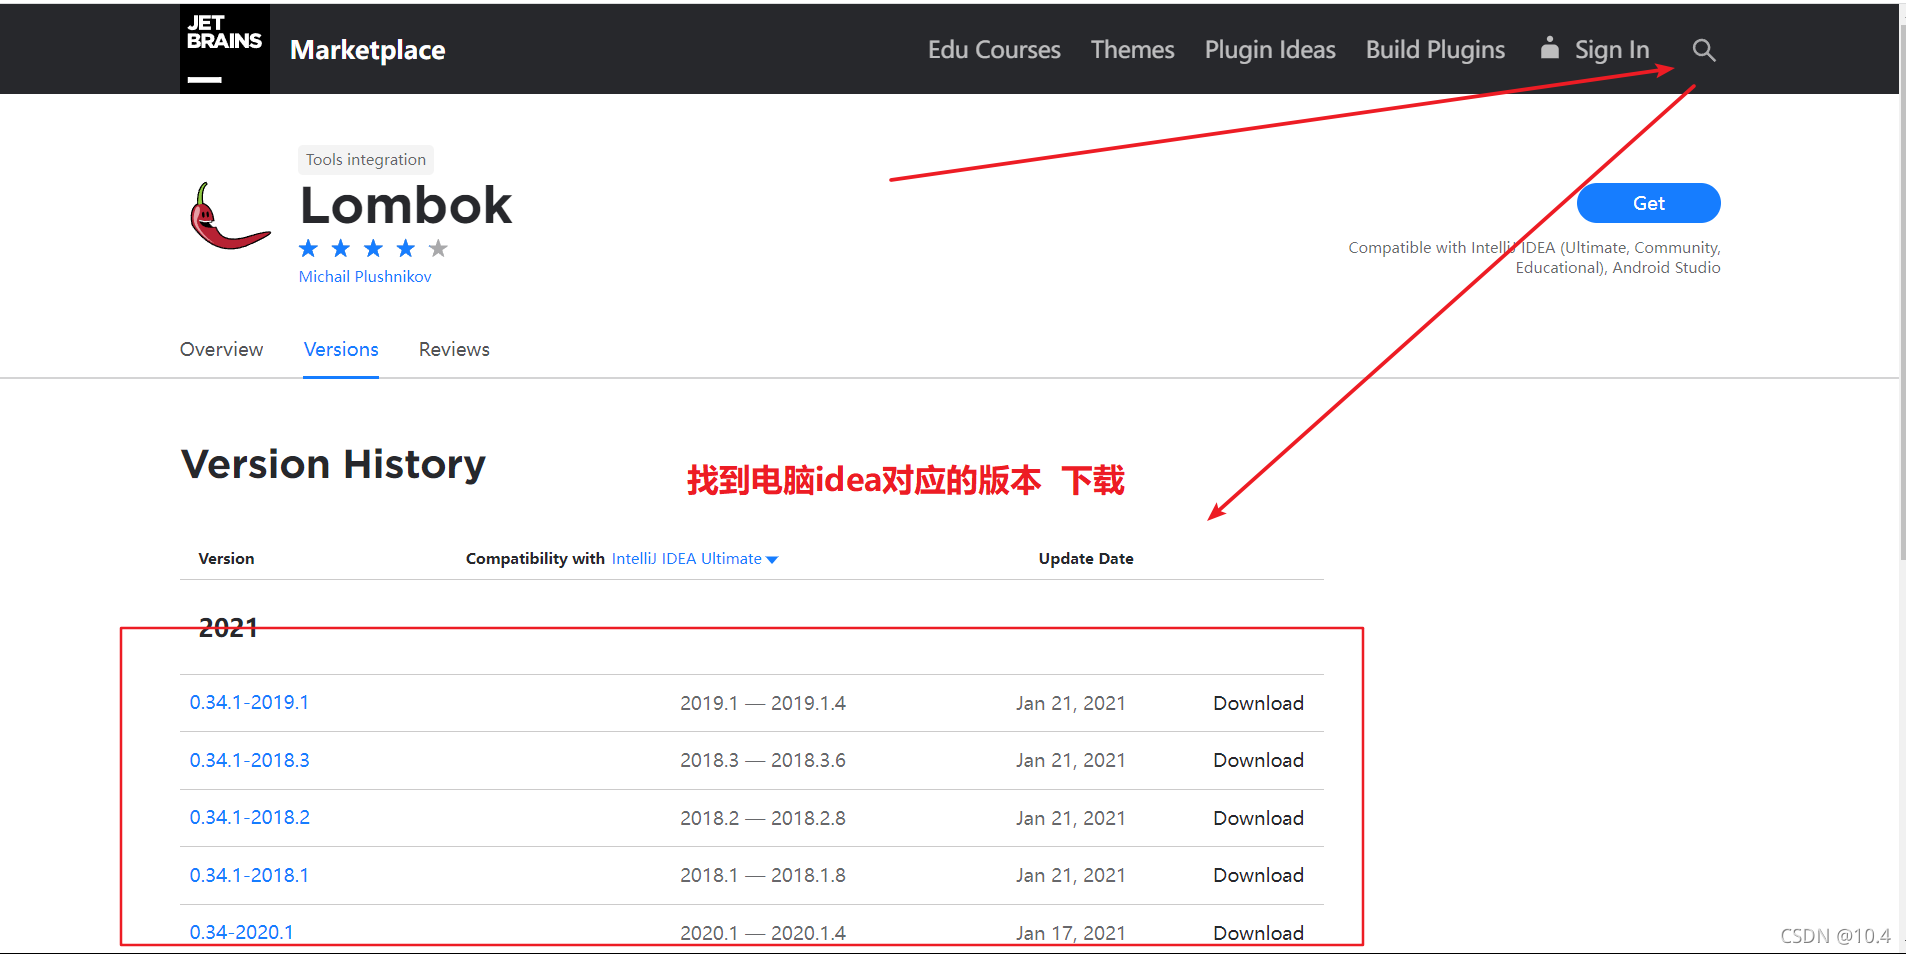Click the 'Version History' heading

(333, 464)
